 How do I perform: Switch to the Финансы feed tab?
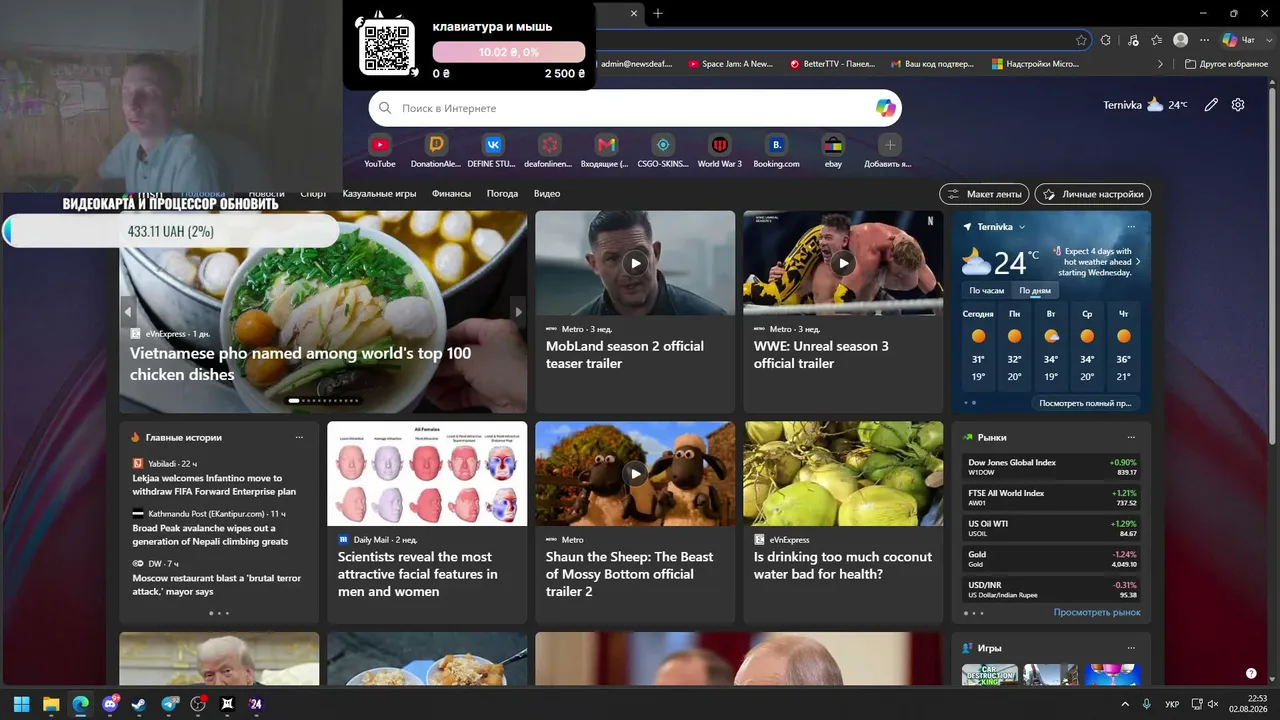point(451,194)
